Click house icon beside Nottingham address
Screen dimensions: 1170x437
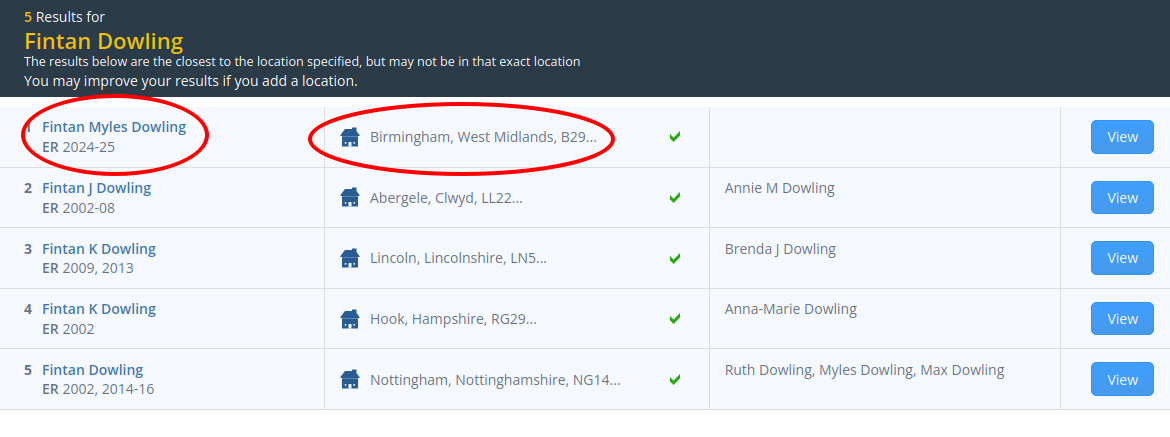(349, 379)
